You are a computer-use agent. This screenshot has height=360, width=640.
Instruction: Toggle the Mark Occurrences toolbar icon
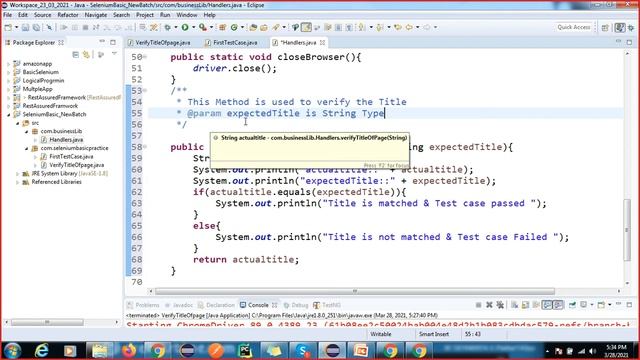[x=306, y=27]
